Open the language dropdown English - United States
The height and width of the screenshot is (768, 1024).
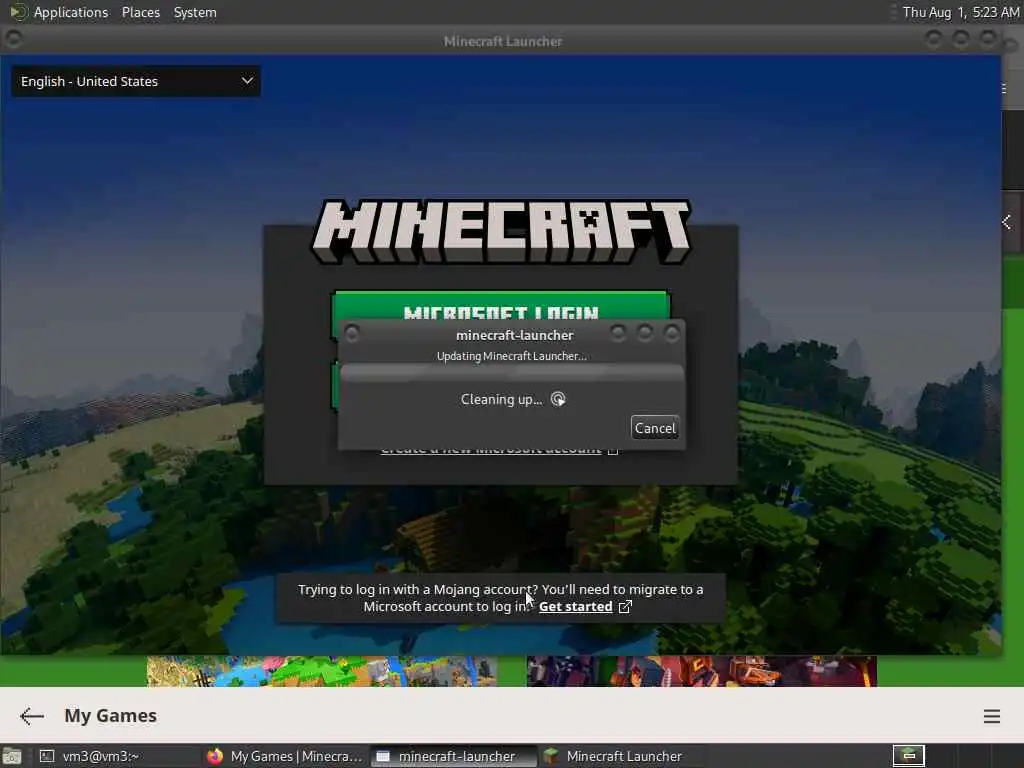pos(136,82)
